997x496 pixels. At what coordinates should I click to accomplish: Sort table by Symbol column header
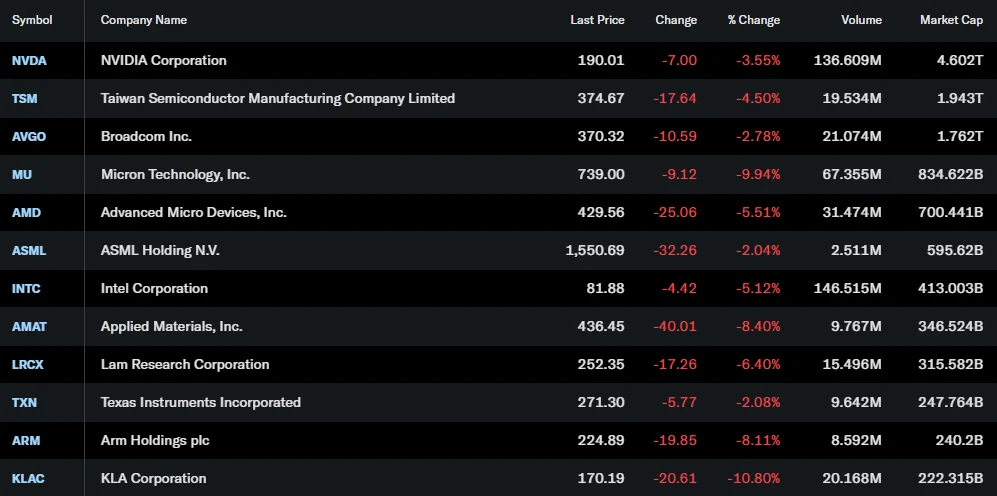tap(32, 20)
